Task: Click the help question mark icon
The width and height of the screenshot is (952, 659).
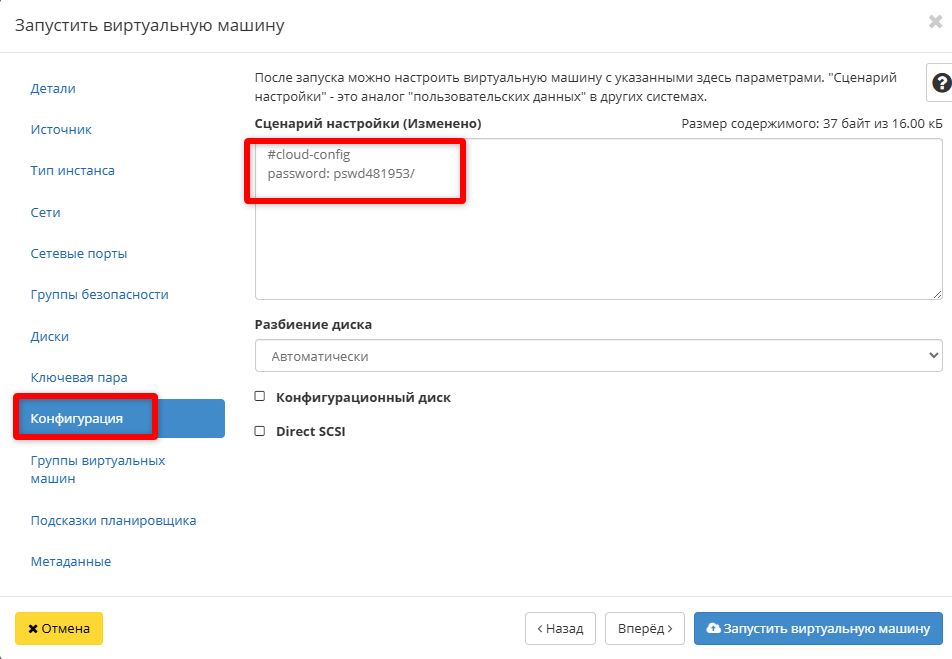Action: [940, 83]
